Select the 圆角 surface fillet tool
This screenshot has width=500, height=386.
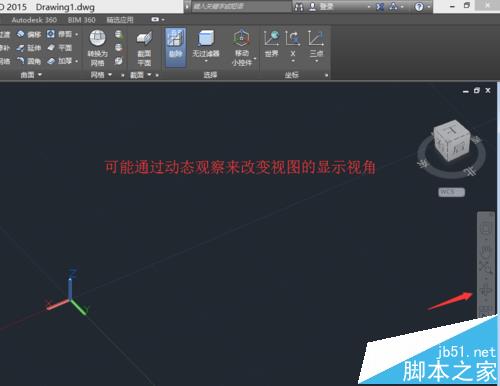pos(29,61)
